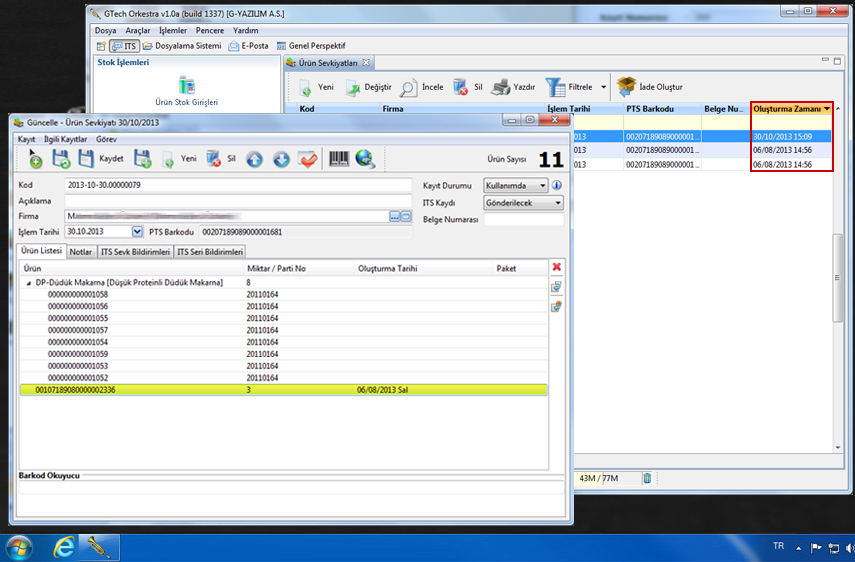Open the Genel Perspektif

click(x=311, y=46)
